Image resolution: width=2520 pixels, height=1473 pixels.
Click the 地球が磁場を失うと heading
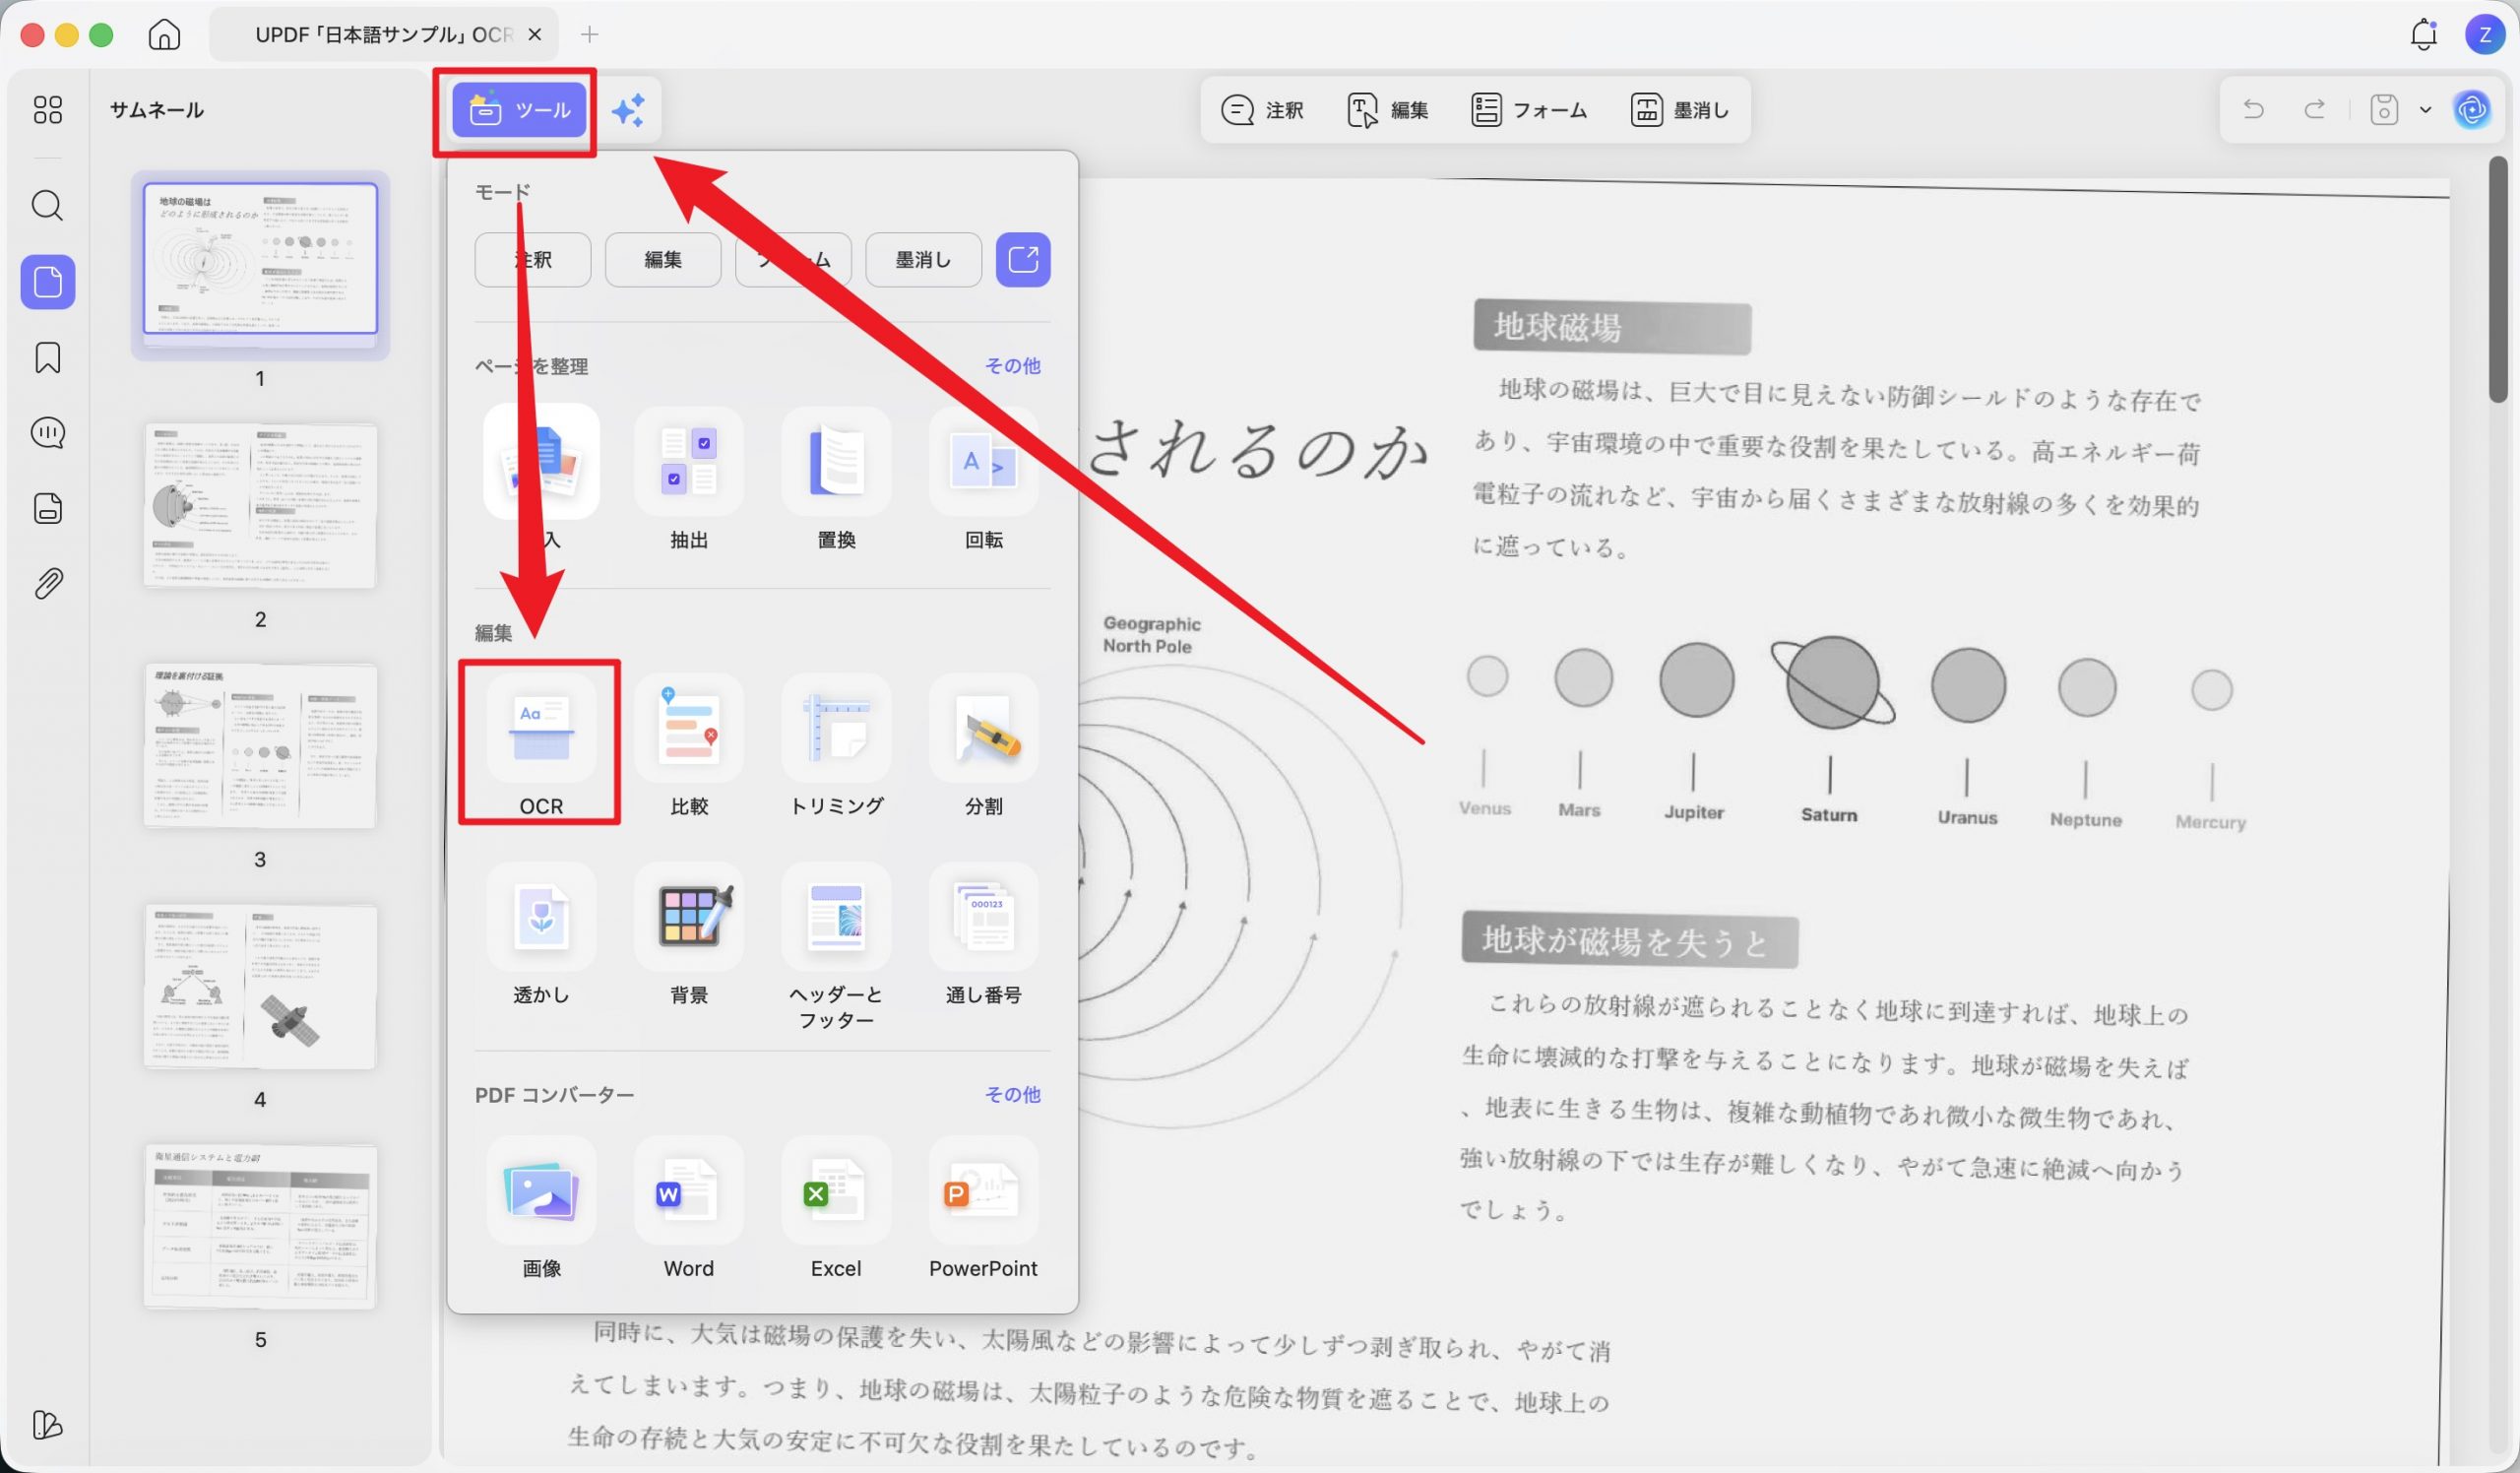tap(1629, 940)
